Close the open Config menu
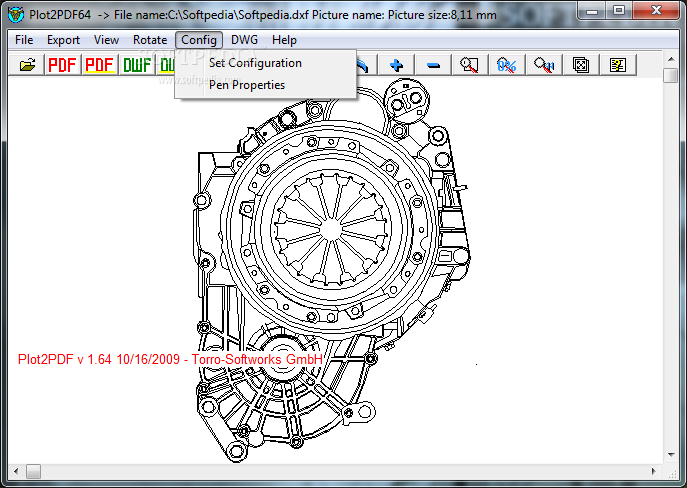687x488 pixels. tap(199, 40)
